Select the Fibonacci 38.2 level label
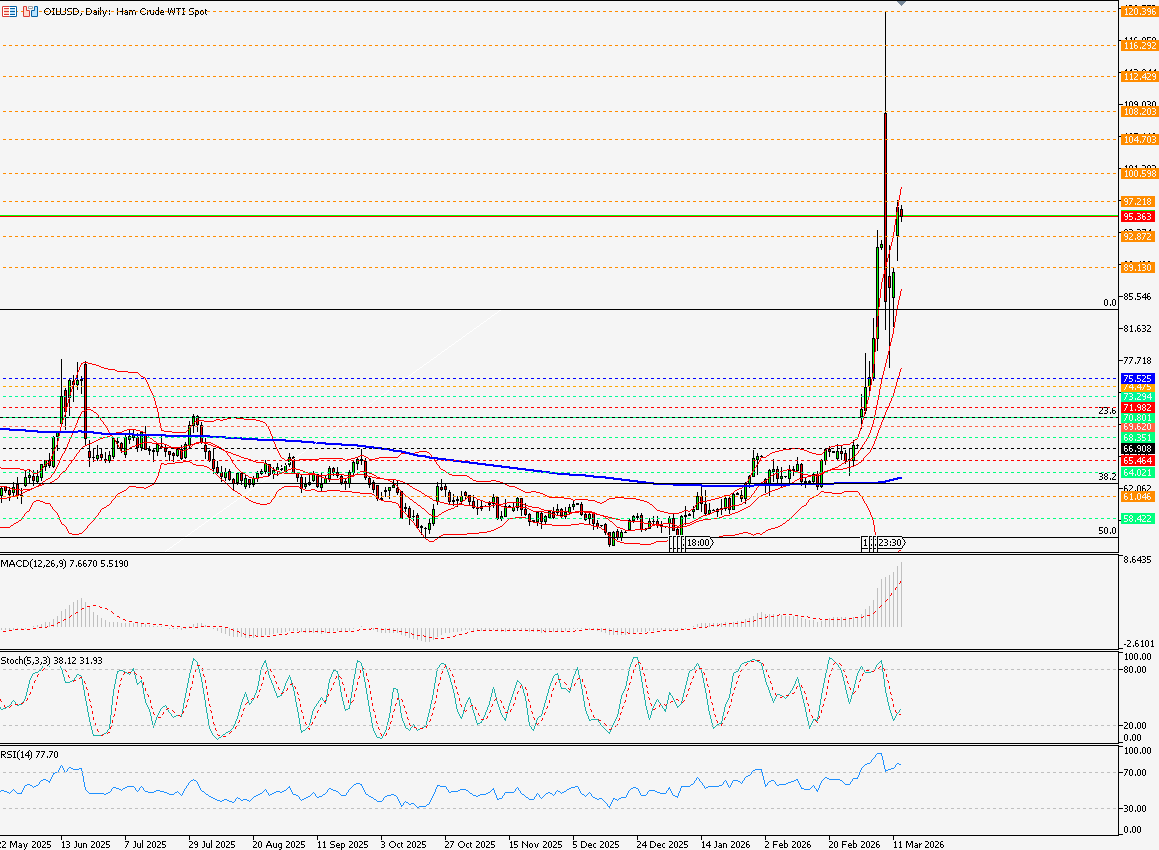The width and height of the screenshot is (1159, 850). (1106, 477)
